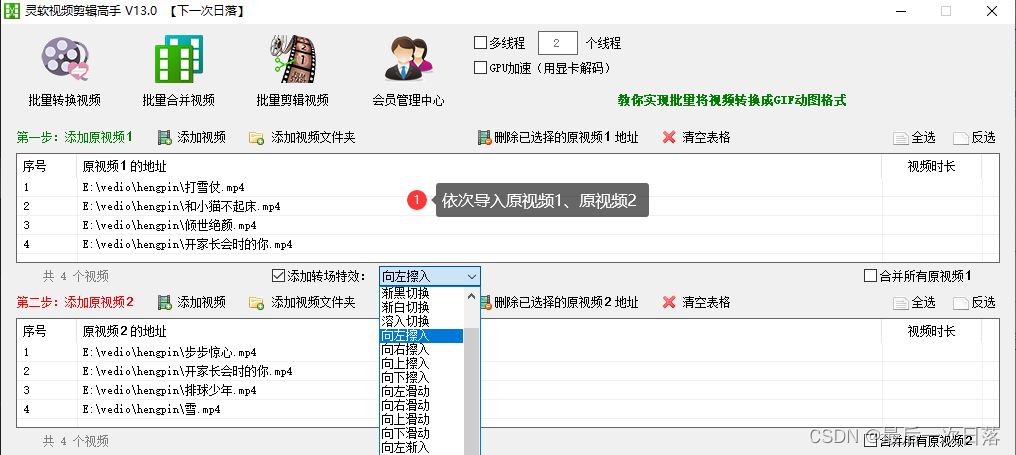The width and height of the screenshot is (1016, 455).
Task: Click 添加视频 icon in step two toolbar
Action: click(165, 302)
